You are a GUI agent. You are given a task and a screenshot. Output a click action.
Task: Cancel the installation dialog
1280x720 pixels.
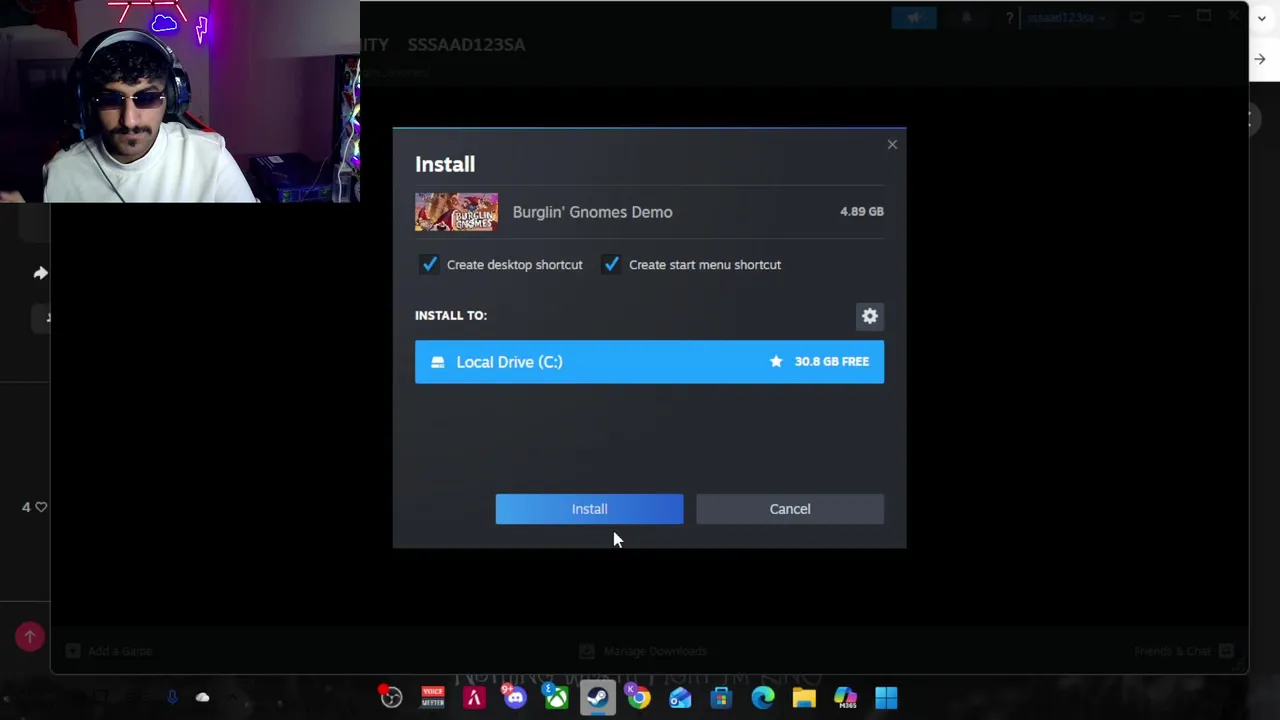pos(790,509)
